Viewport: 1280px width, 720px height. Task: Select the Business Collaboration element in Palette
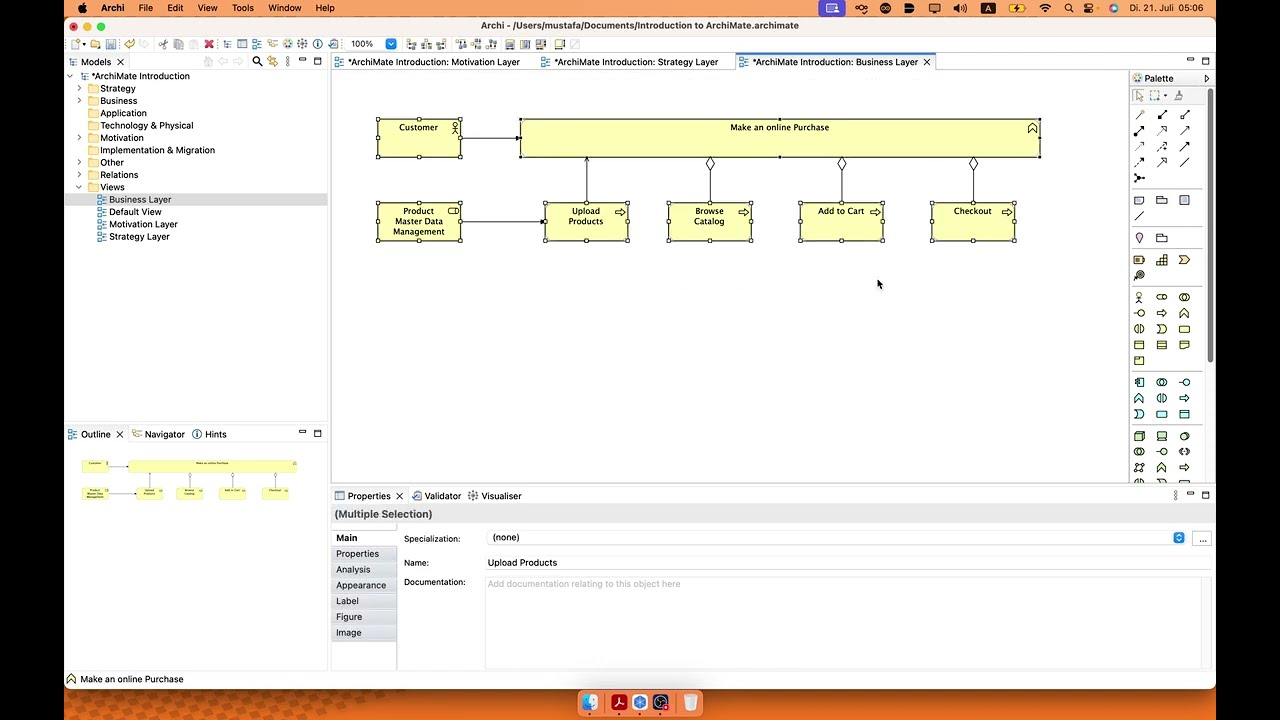click(1184, 297)
